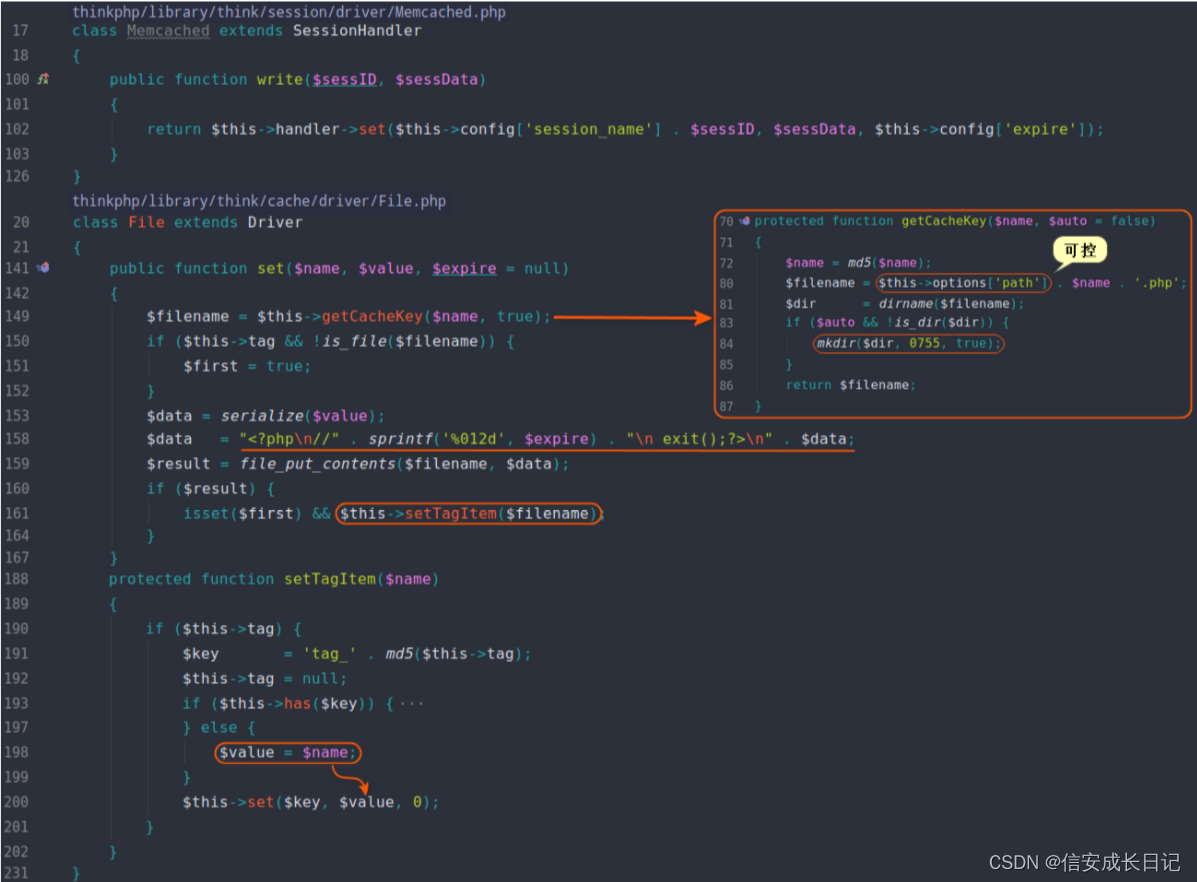
Task: Expand the folded code ellipsis on line 193
Action: click(x=411, y=703)
